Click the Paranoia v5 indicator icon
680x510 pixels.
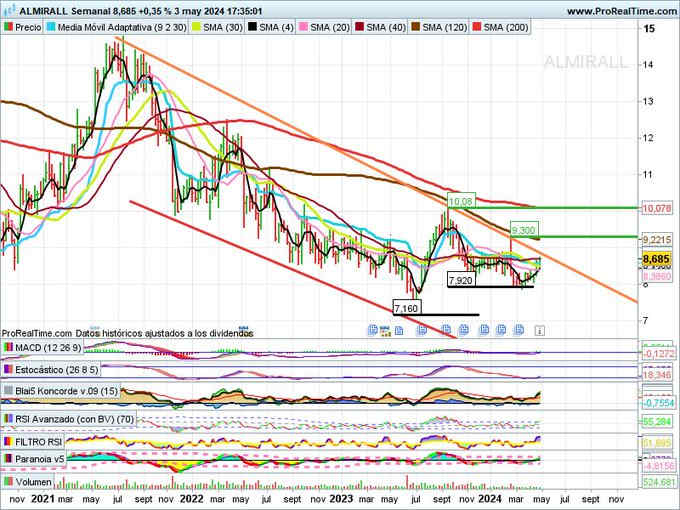pyautogui.click(x=8, y=459)
